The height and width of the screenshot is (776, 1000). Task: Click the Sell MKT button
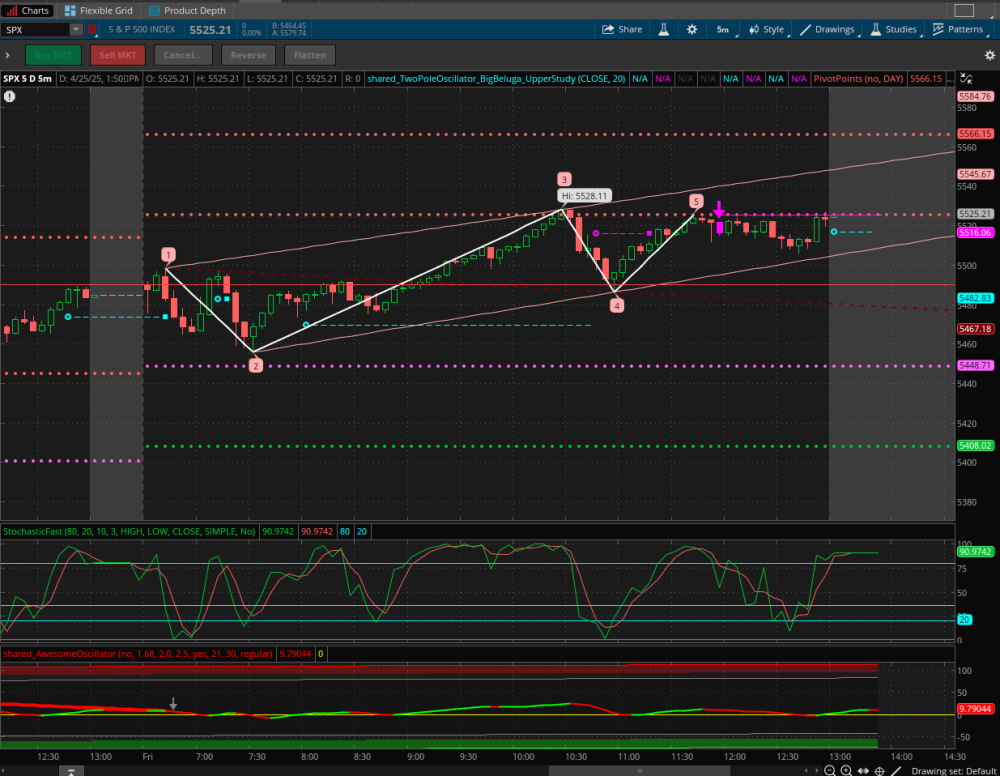[117, 55]
